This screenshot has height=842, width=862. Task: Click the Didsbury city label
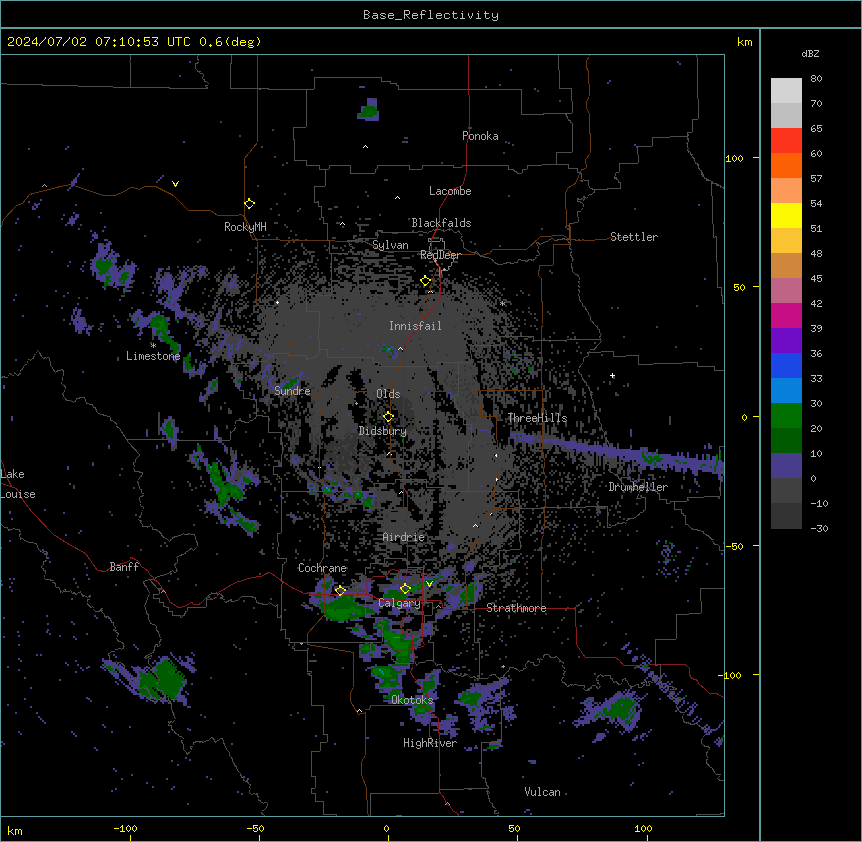coord(382,431)
